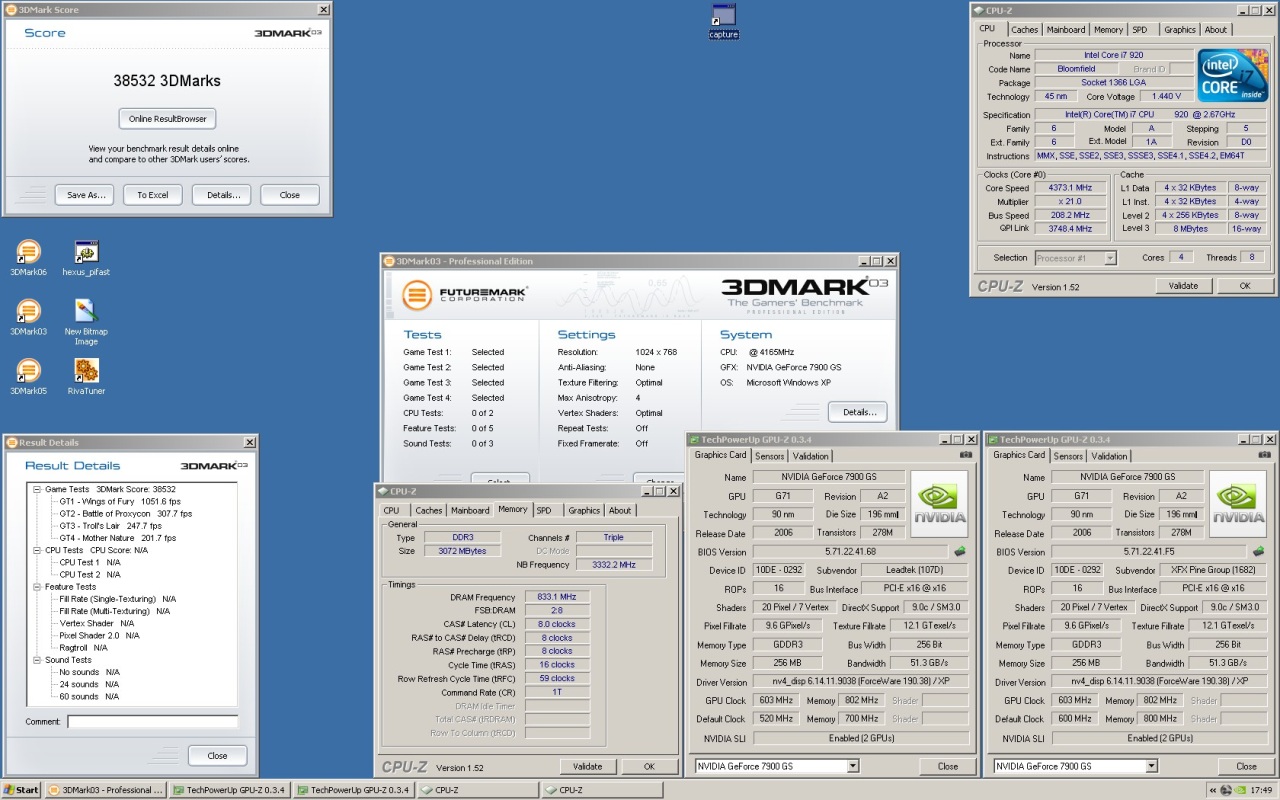Click screenshot camera icon in Leadtek GPU-Z window
Viewport: 1280px width, 800px height.
click(966, 455)
